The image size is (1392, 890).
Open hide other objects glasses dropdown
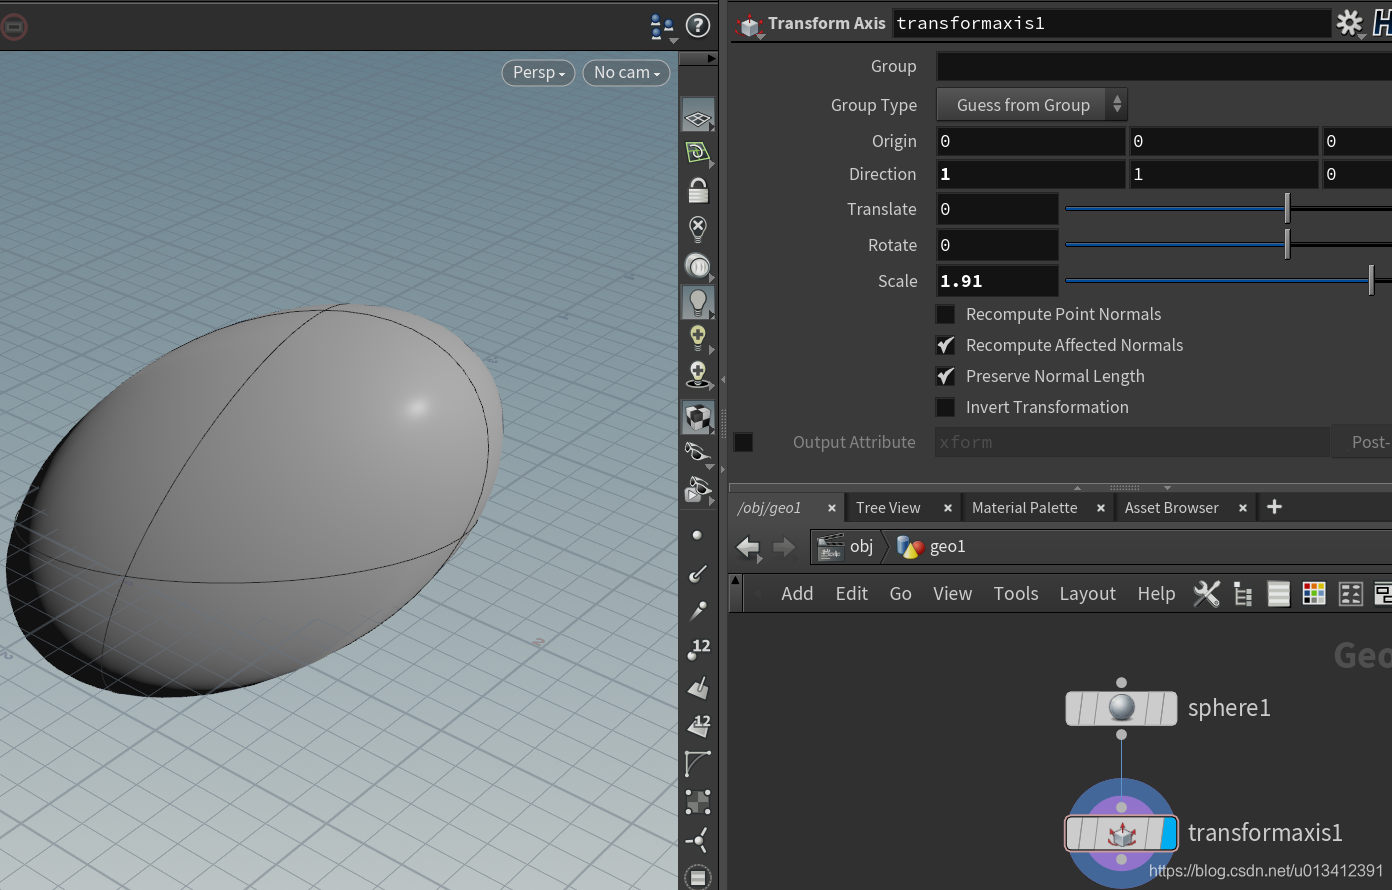697,453
